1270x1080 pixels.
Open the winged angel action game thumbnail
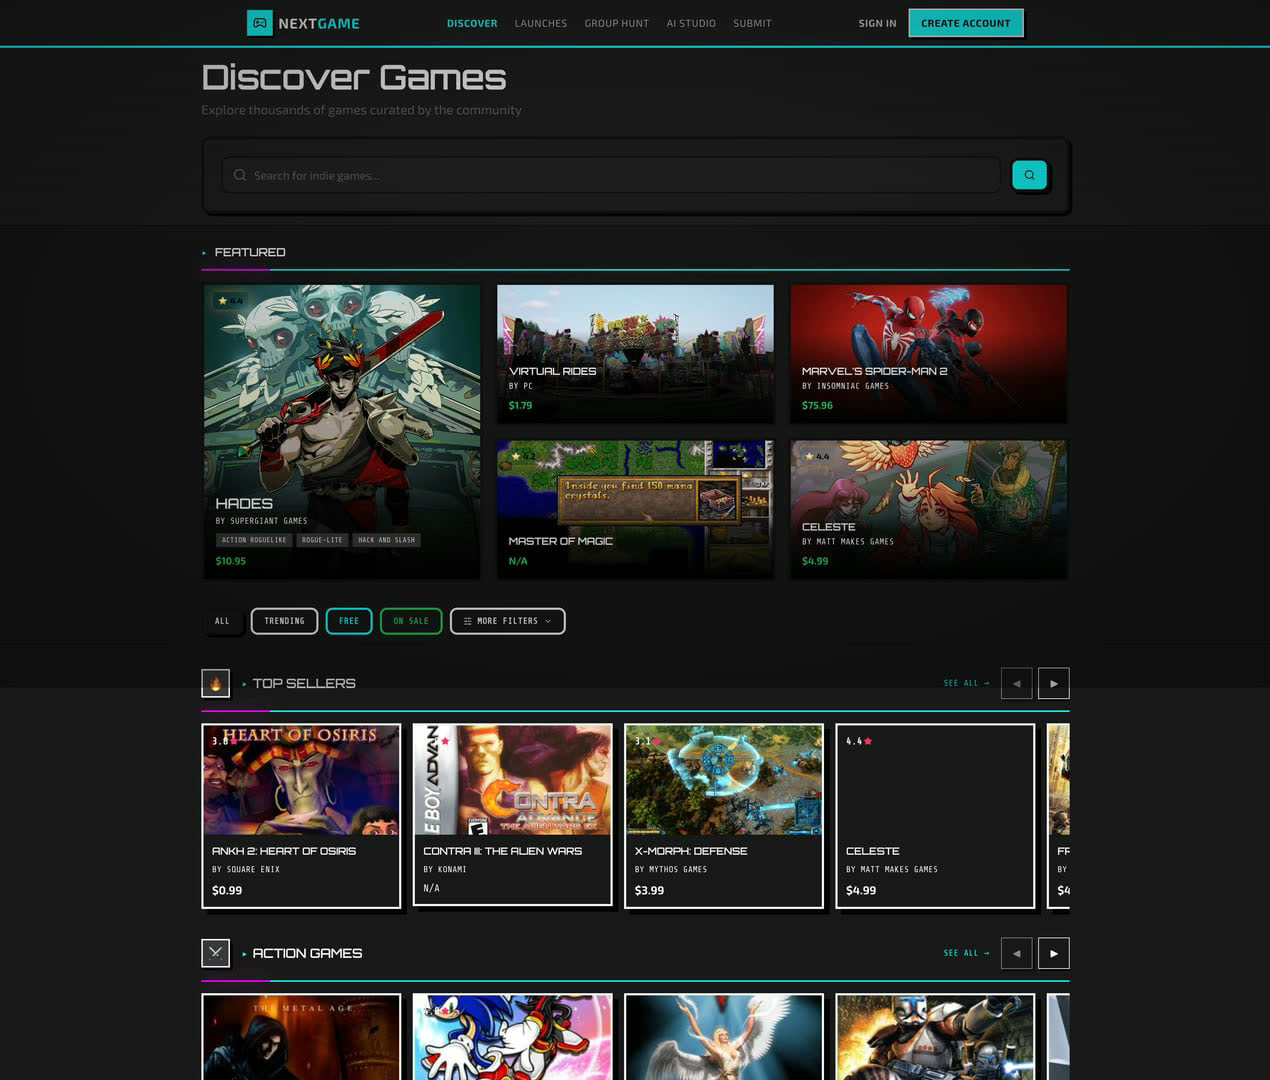[x=724, y=1037]
